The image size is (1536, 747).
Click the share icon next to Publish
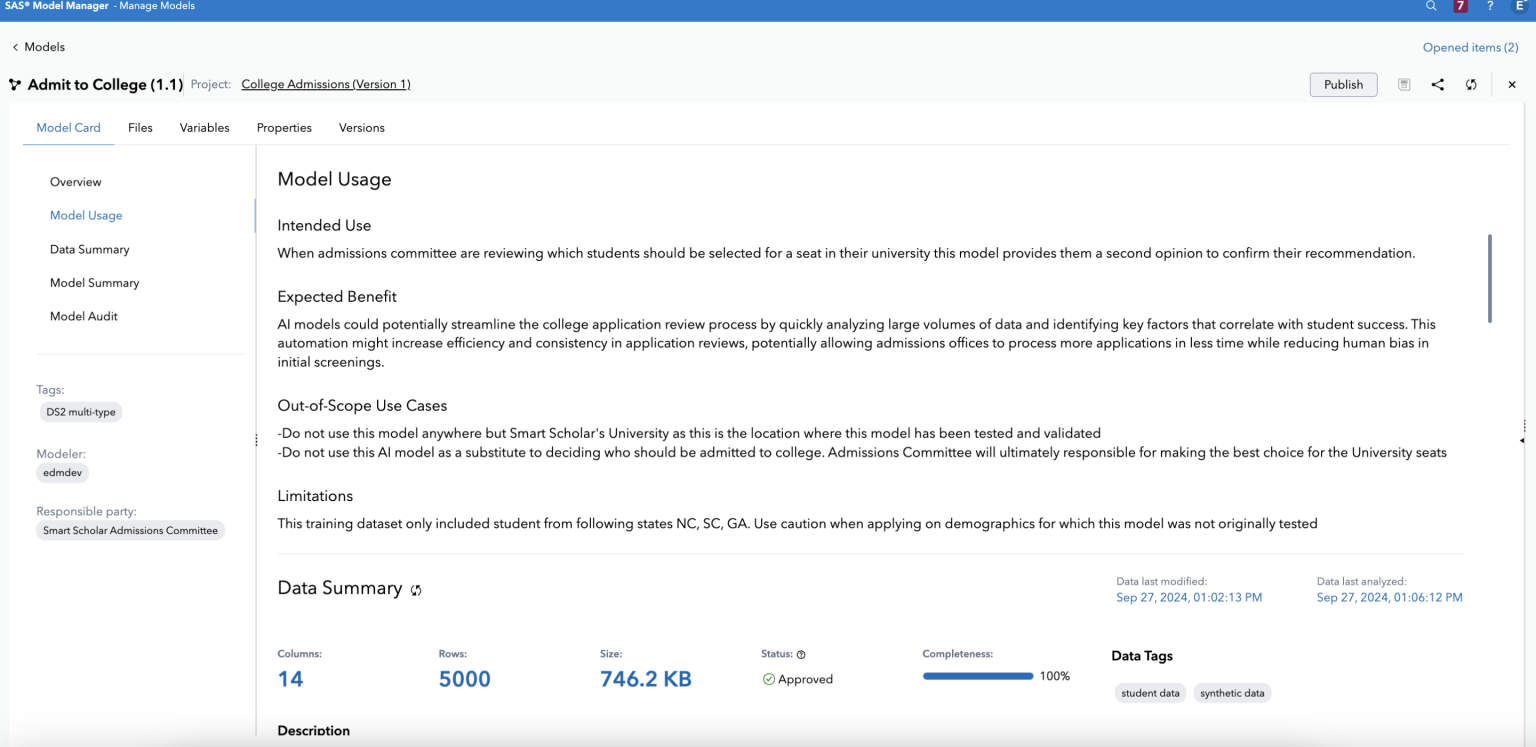(1437, 85)
